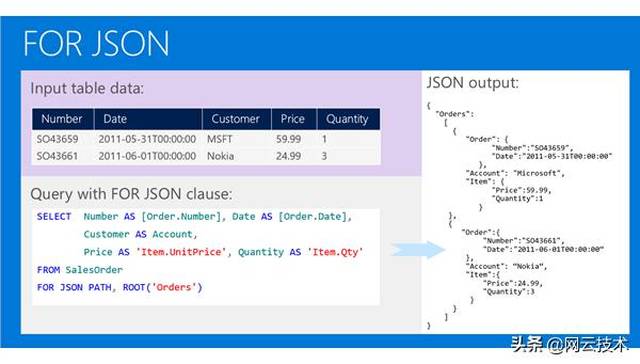Image resolution: width=640 pixels, height=364 pixels.
Task: Click the "Orders": key in JSON output
Action: (x=454, y=114)
